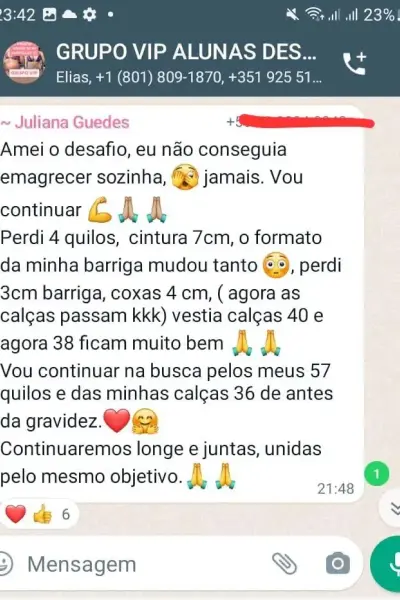The image size is (400, 600).
Task: Tap the Juliana Guedes sender name
Action: click(x=72, y=122)
